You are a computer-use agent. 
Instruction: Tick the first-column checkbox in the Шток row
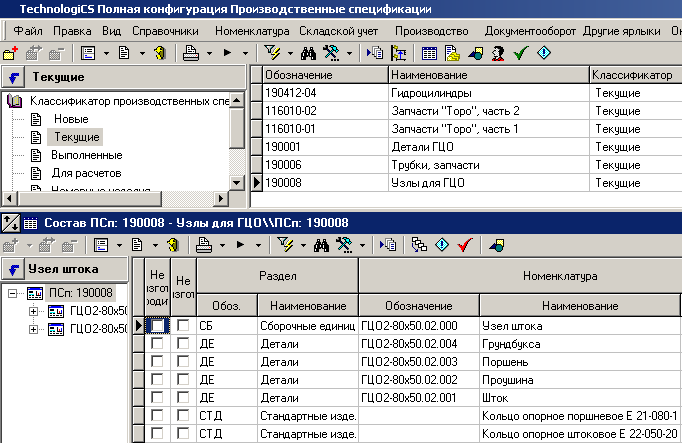pyautogui.click(x=157, y=397)
